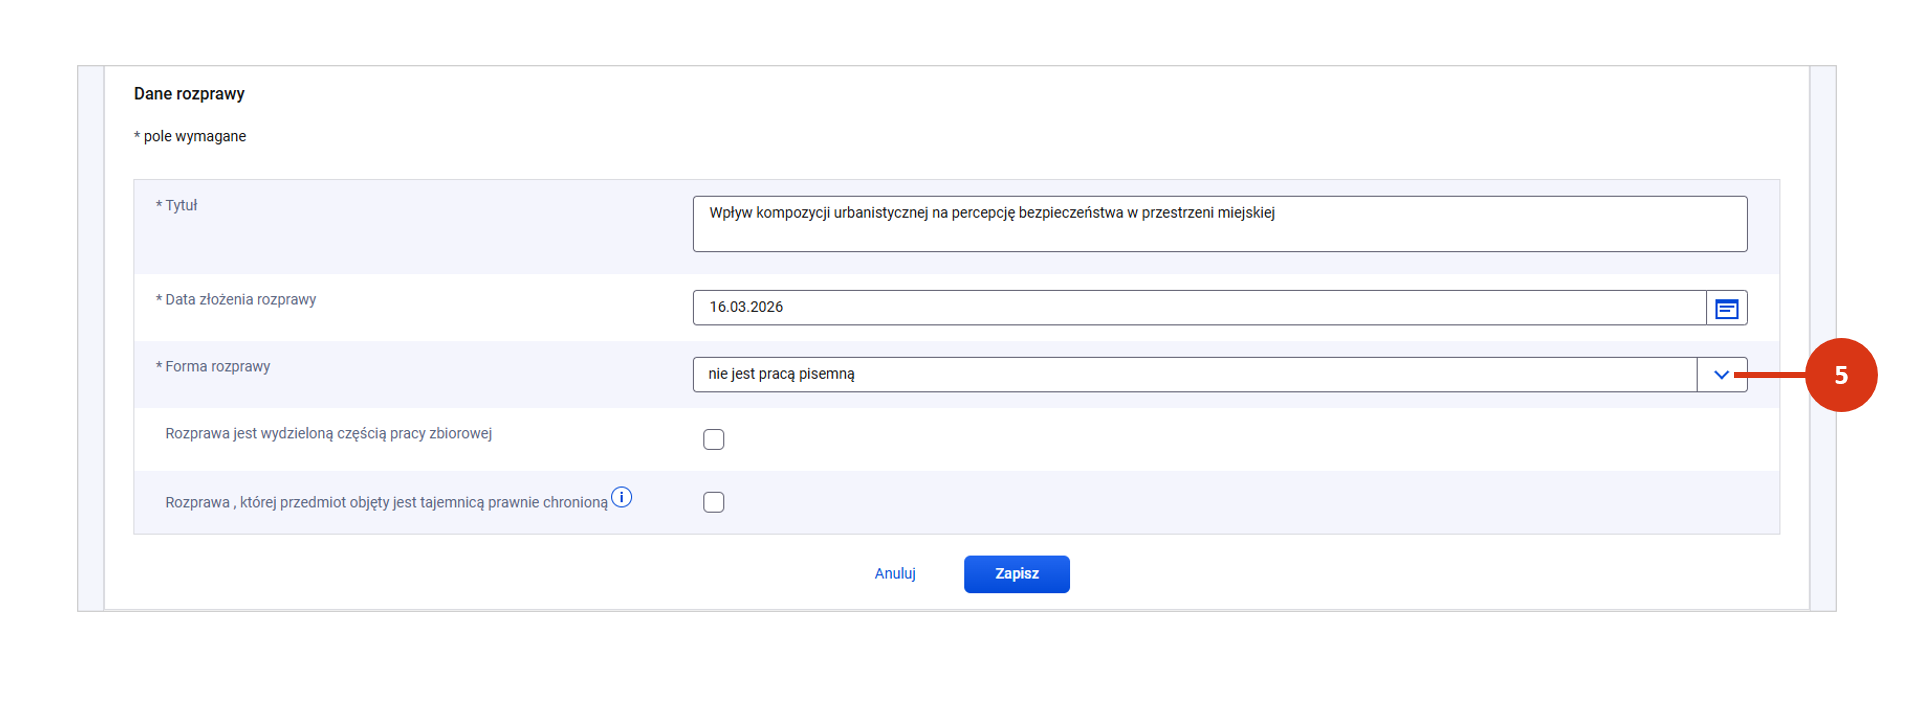1916x708 pixels.
Task: Click the left vertical panel strip
Action: pos(91,338)
